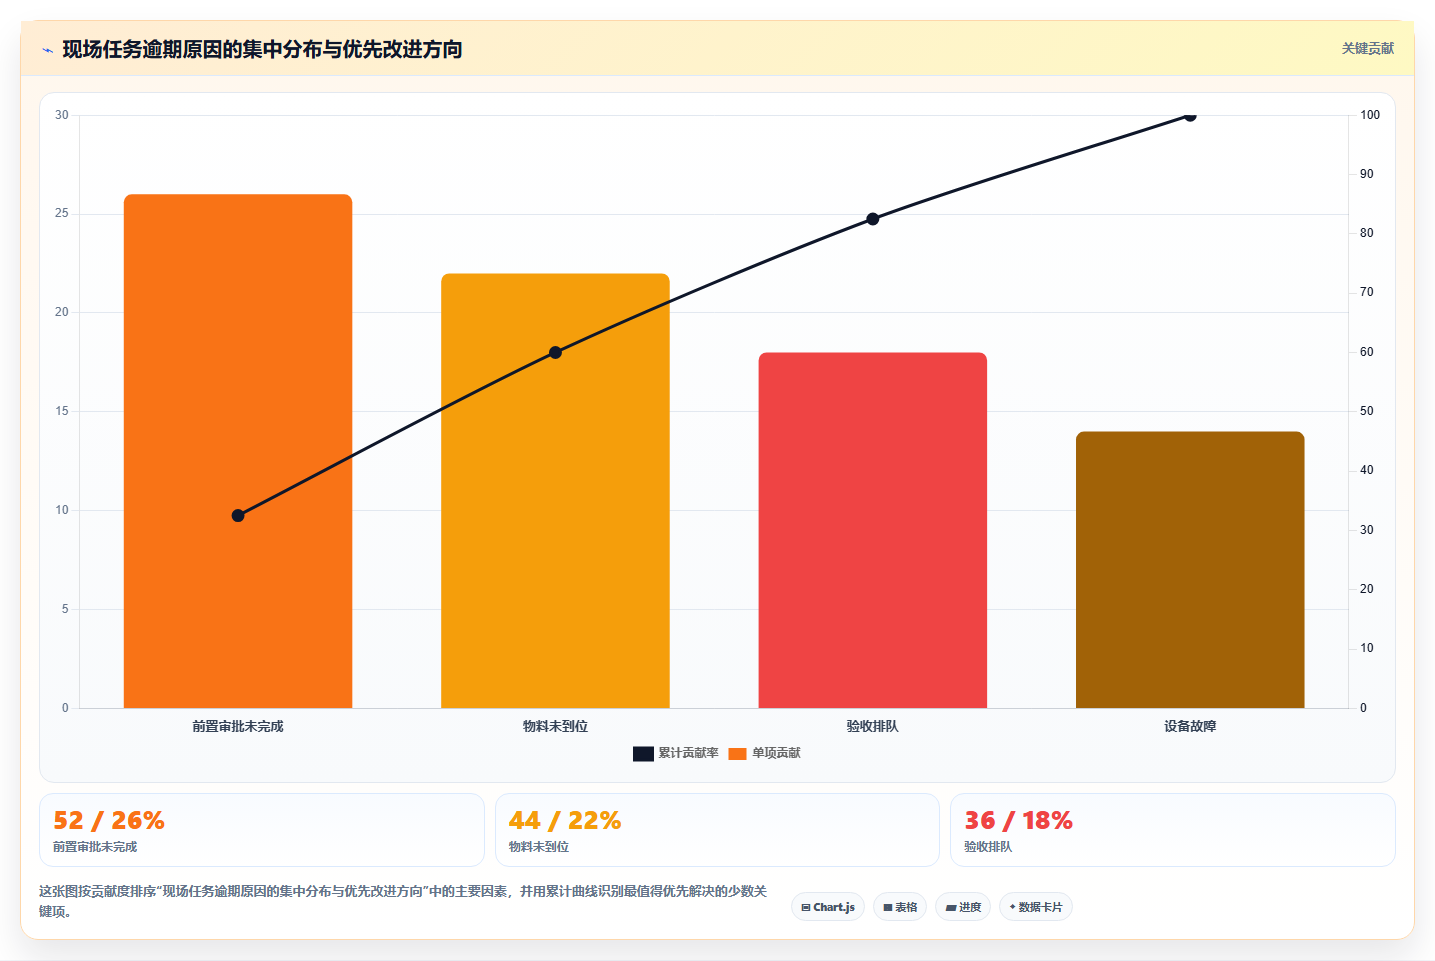Click the x-axis label 物料未到位
Image resolution: width=1435 pixels, height=961 pixels.
pos(555,726)
